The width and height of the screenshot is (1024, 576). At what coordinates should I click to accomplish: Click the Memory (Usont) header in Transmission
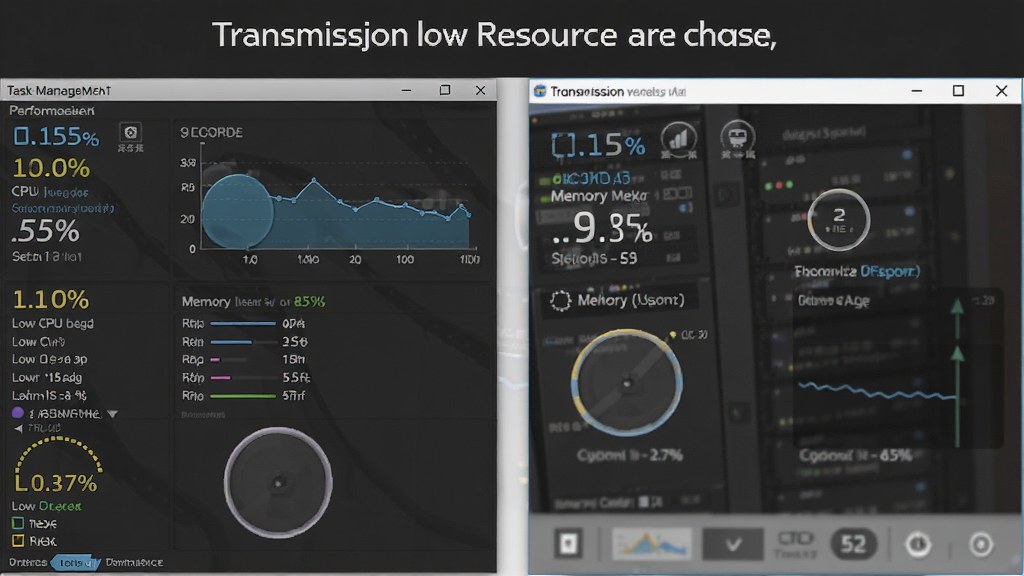[x=631, y=300]
